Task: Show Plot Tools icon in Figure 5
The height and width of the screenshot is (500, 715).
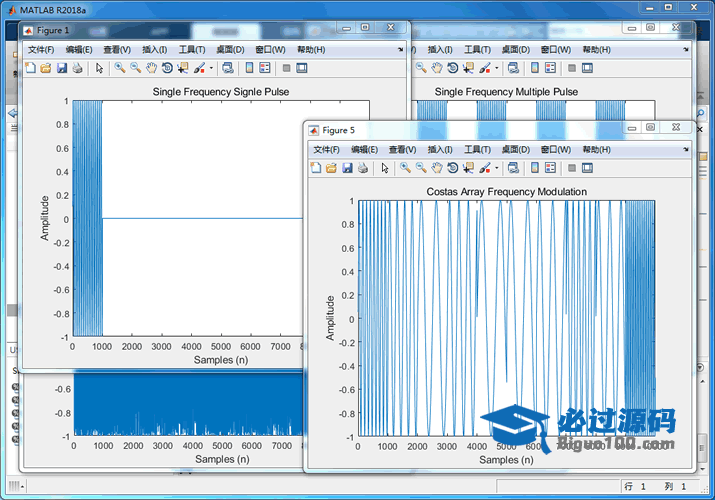Action: [x=587, y=168]
